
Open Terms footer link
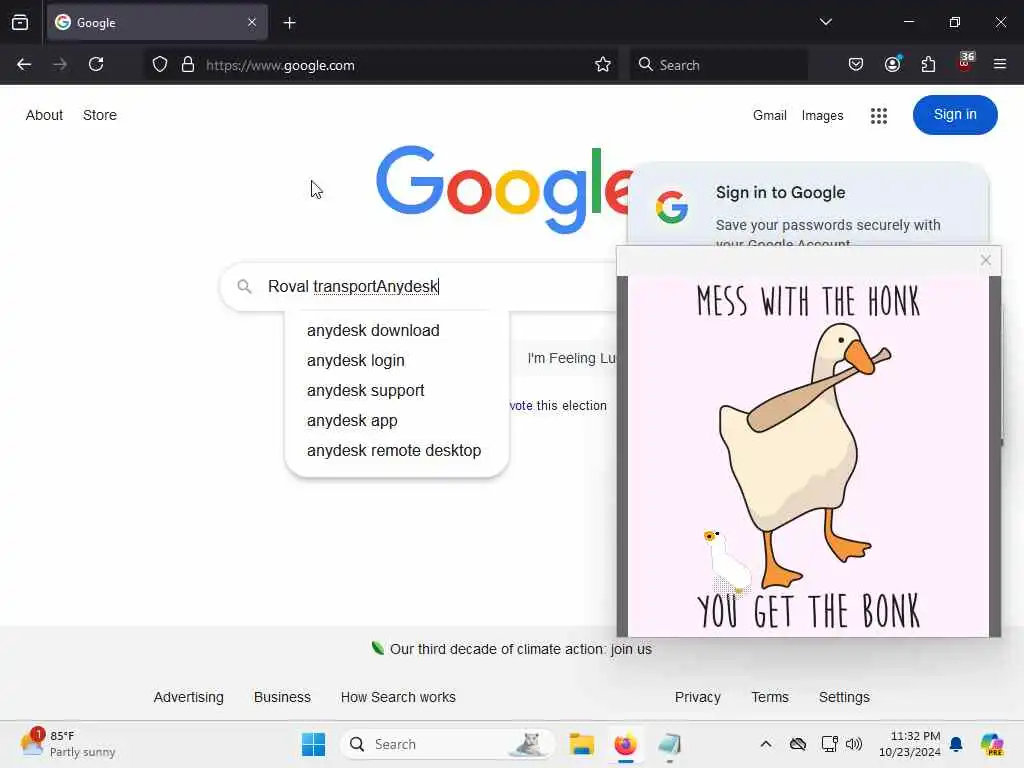click(x=770, y=697)
